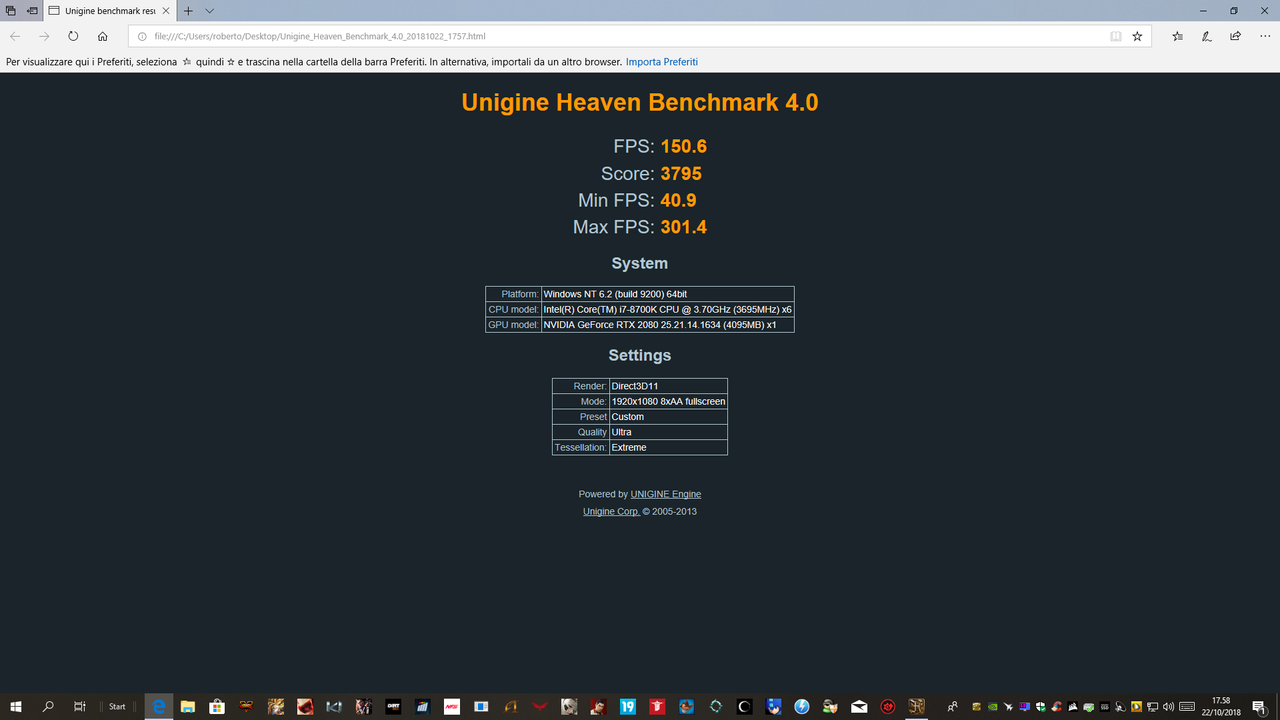1280x720 pixels.
Task: Click the Platform Windows NT cell
Action: [667, 294]
